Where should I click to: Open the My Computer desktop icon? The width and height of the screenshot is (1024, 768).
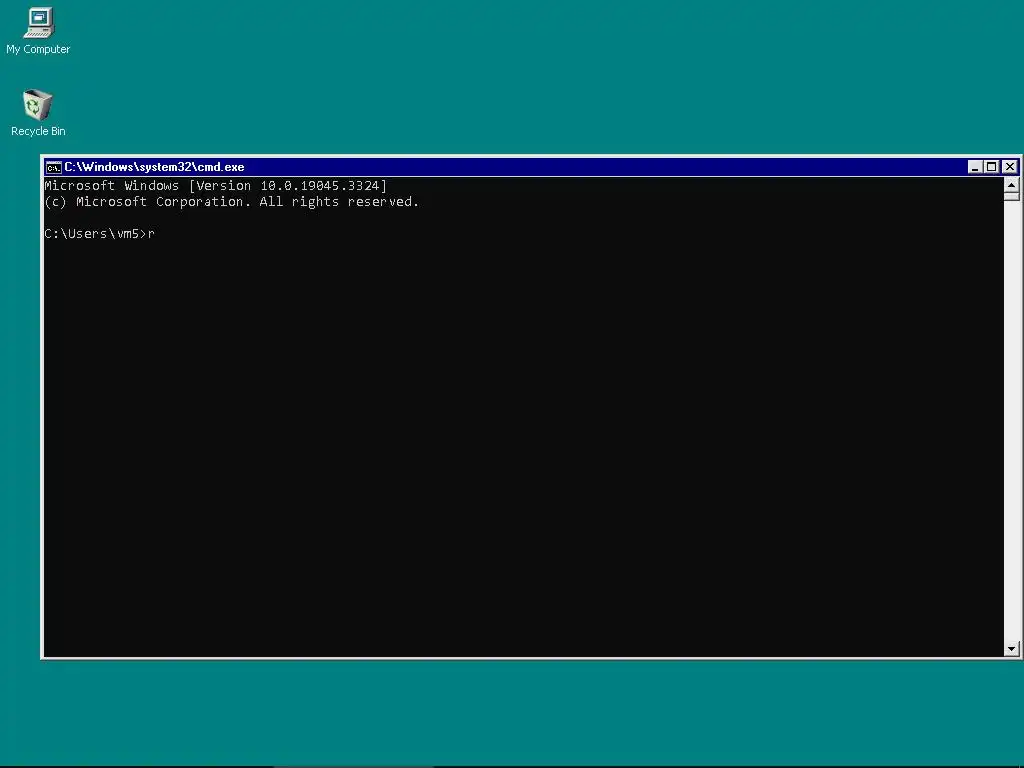pyautogui.click(x=38, y=31)
